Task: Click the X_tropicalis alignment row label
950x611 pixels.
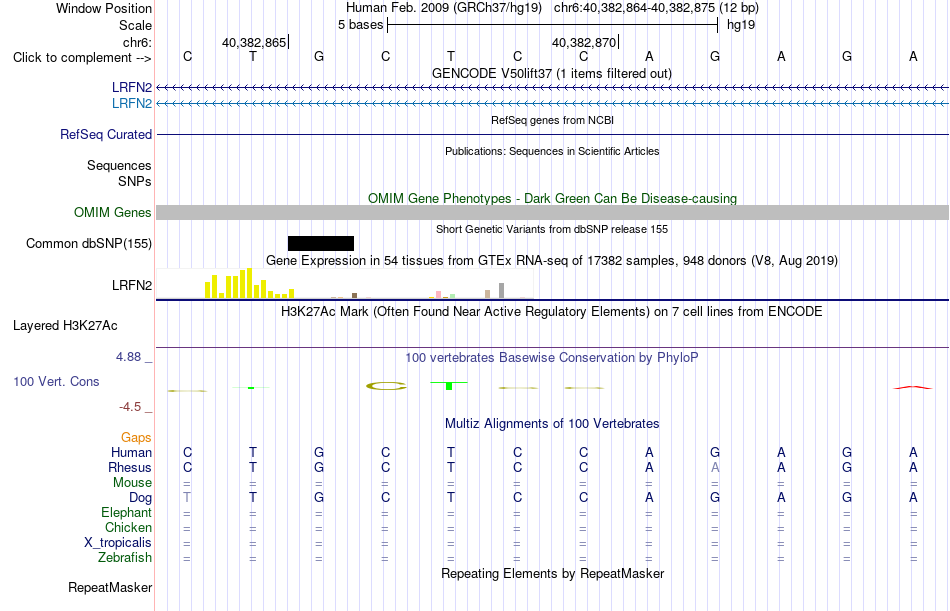Action: pos(118,543)
